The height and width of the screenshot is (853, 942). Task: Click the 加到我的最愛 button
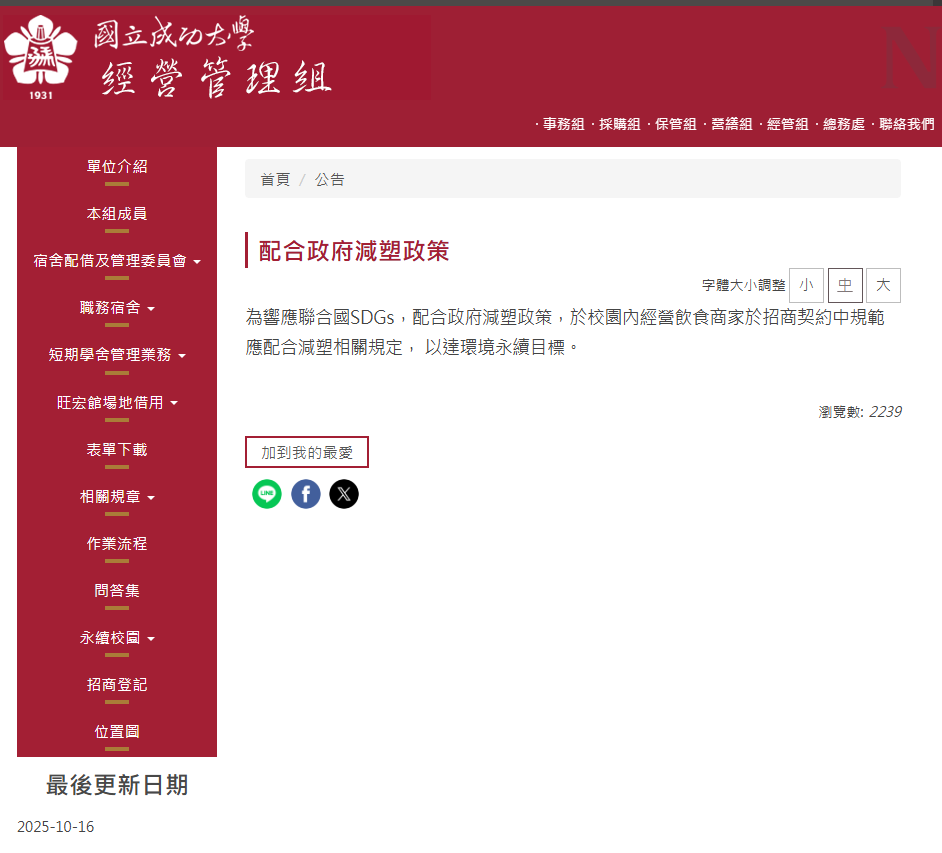click(307, 453)
